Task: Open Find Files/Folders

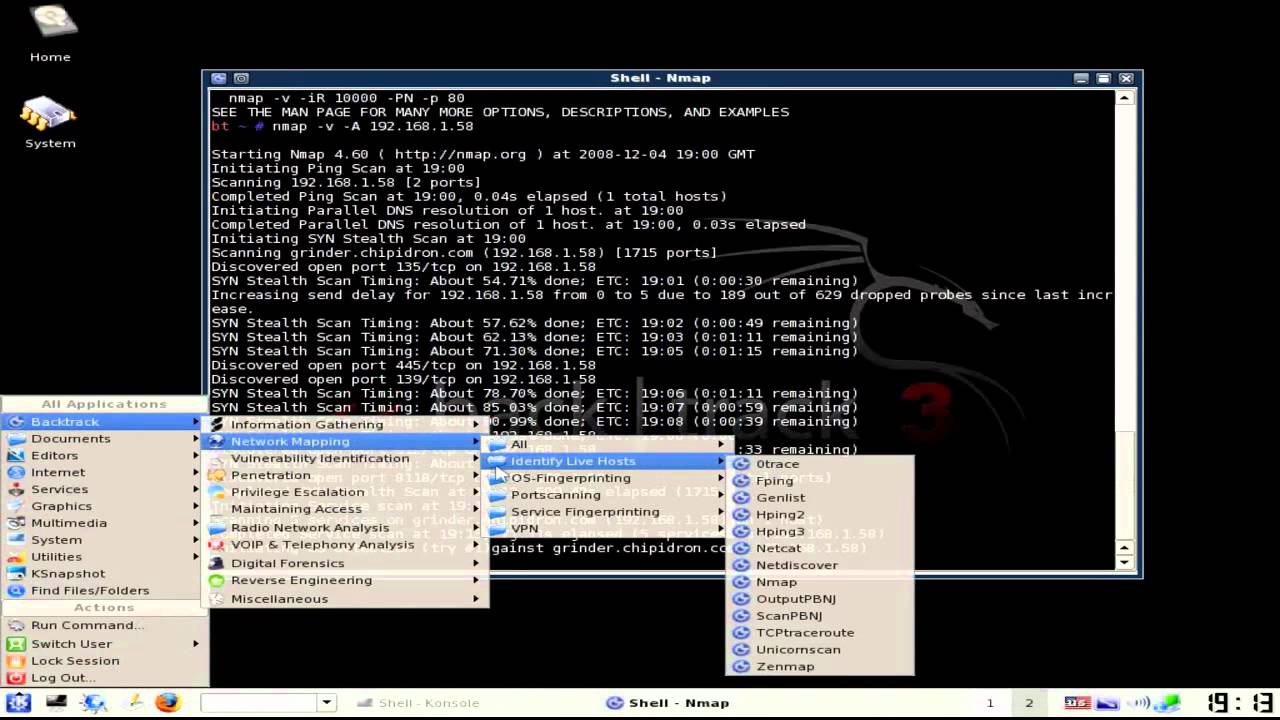Action: (x=103, y=591)
